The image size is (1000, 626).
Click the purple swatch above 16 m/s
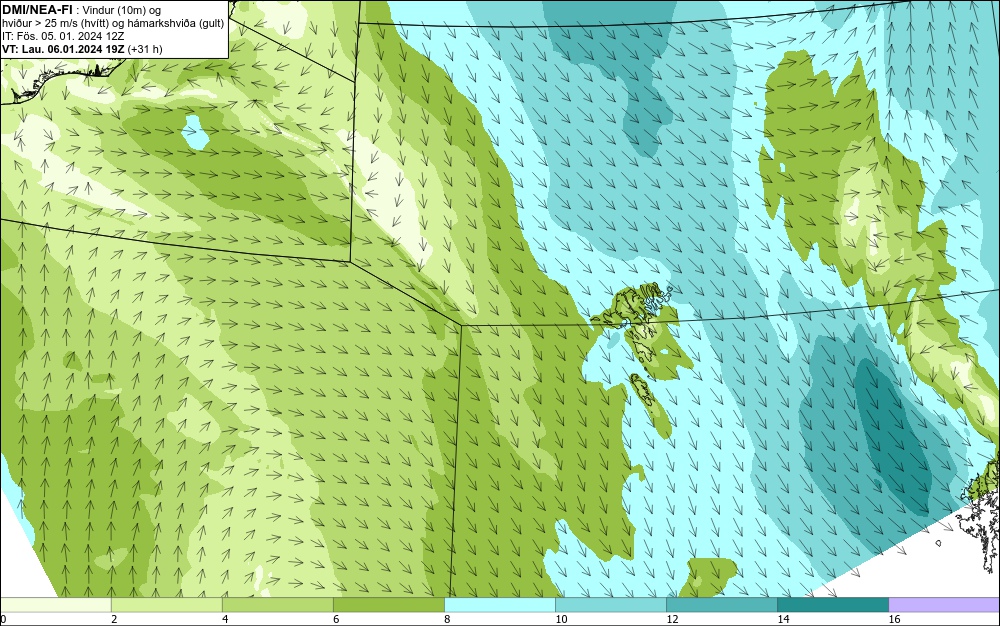pyautogui.click(x=944, y=604)
